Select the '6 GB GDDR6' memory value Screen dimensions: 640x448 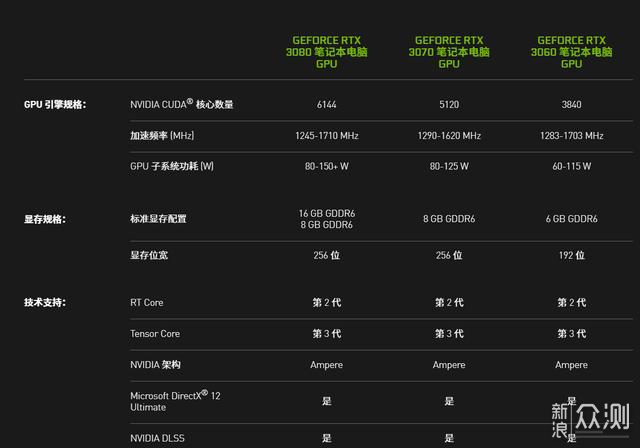571,219
